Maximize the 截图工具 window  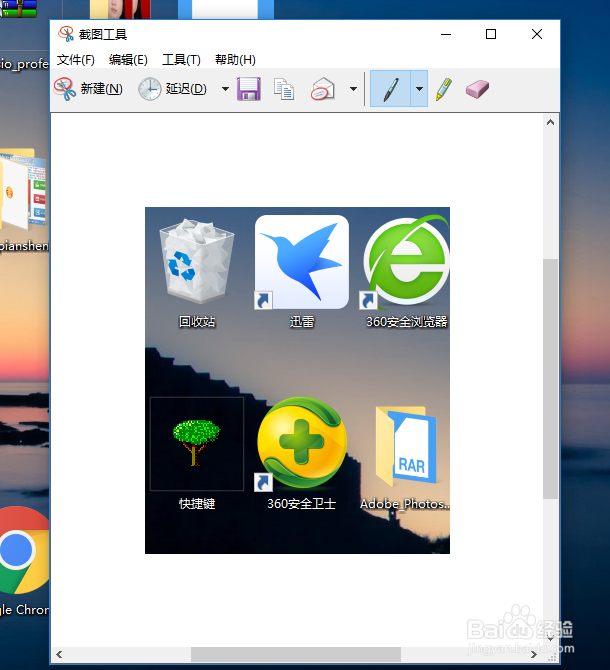tap(491, 34)
